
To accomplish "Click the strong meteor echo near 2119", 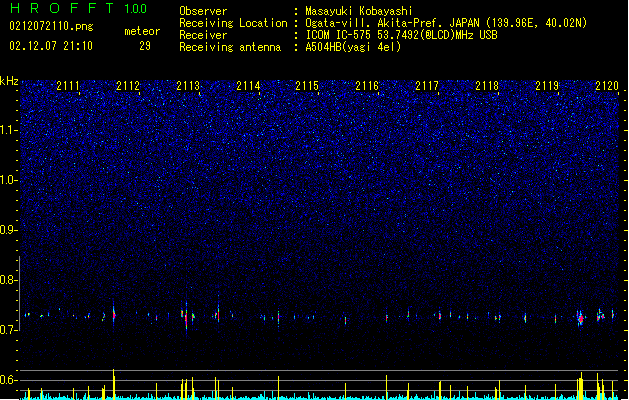I will 580,318.
